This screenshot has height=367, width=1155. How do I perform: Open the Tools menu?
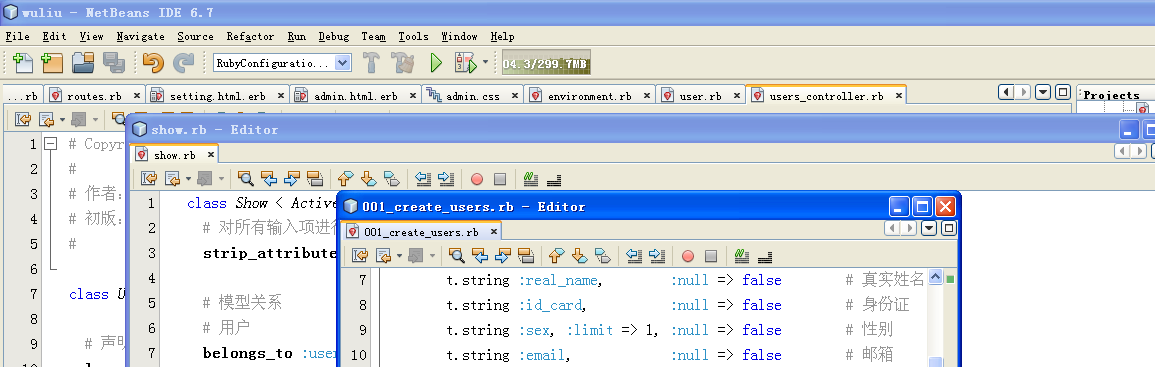click(x=413, y=36)
